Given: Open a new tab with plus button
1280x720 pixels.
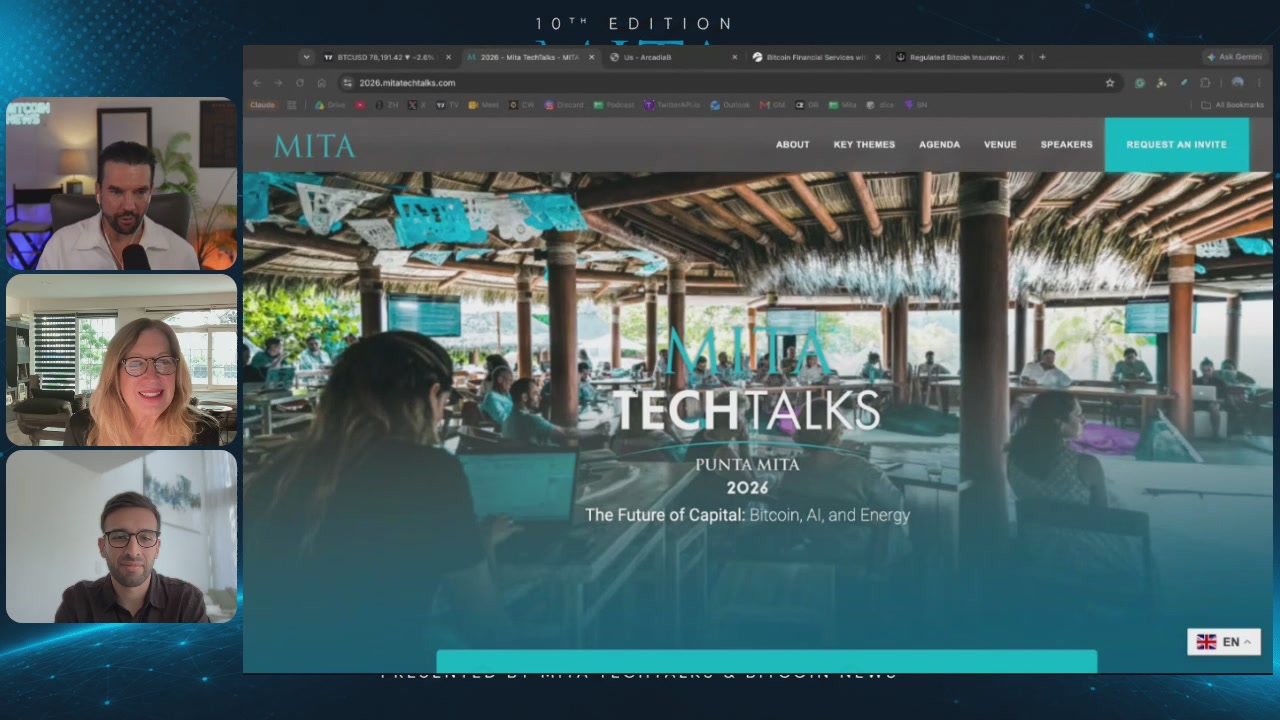Looking at the screenshot, I should [x=1042, y=57].
